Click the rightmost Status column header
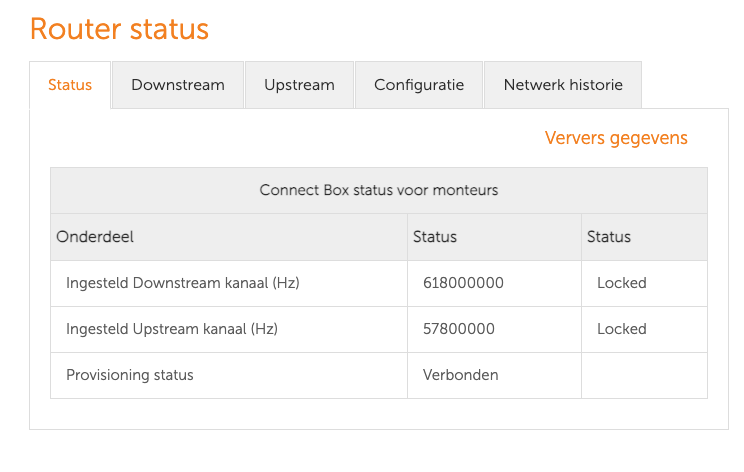Viewport: 744px width, 472px height. click(609, 237)
